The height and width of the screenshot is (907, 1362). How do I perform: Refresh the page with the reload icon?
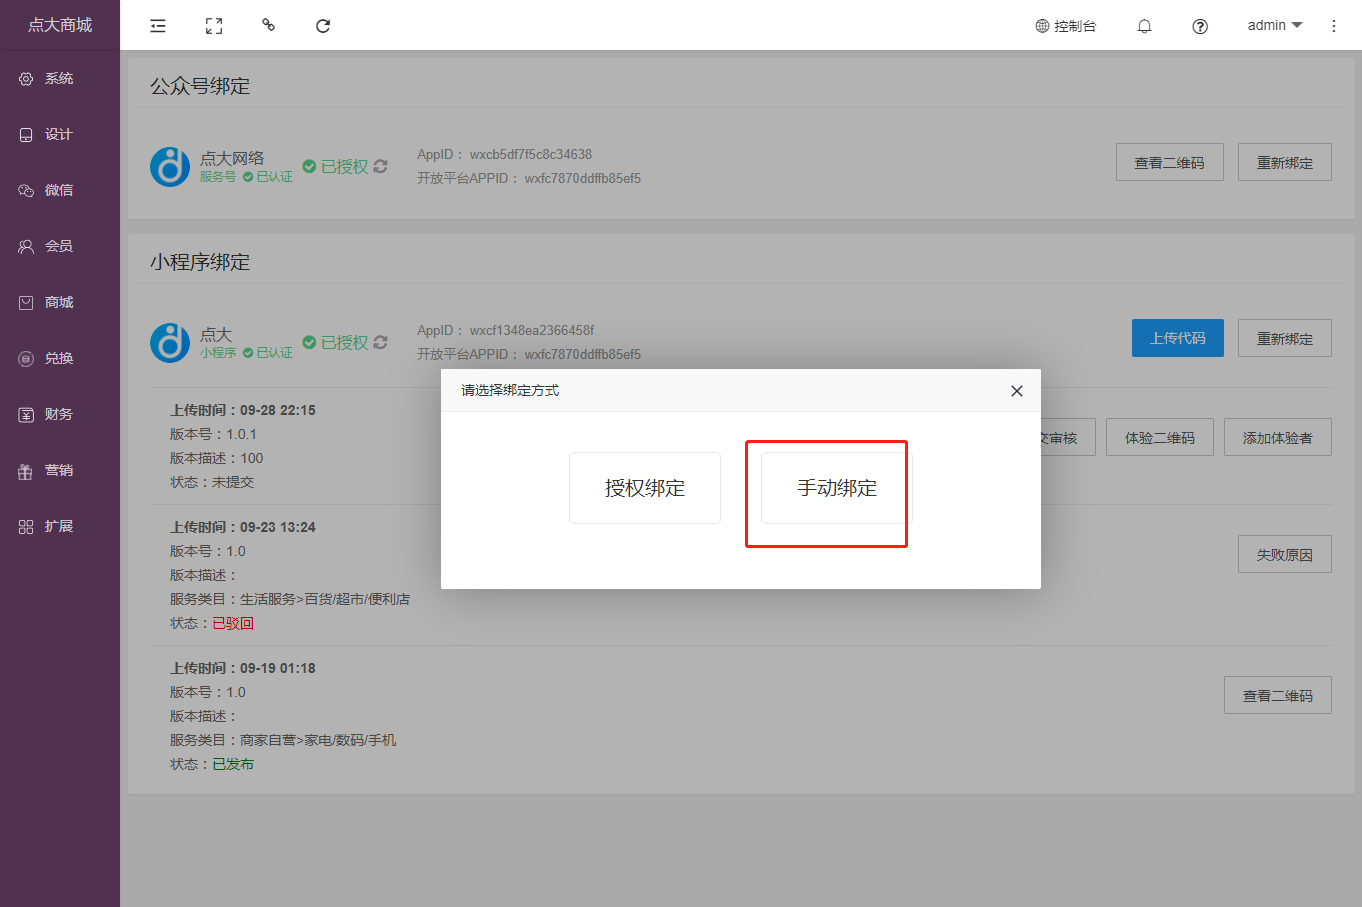tap(323, 26)
